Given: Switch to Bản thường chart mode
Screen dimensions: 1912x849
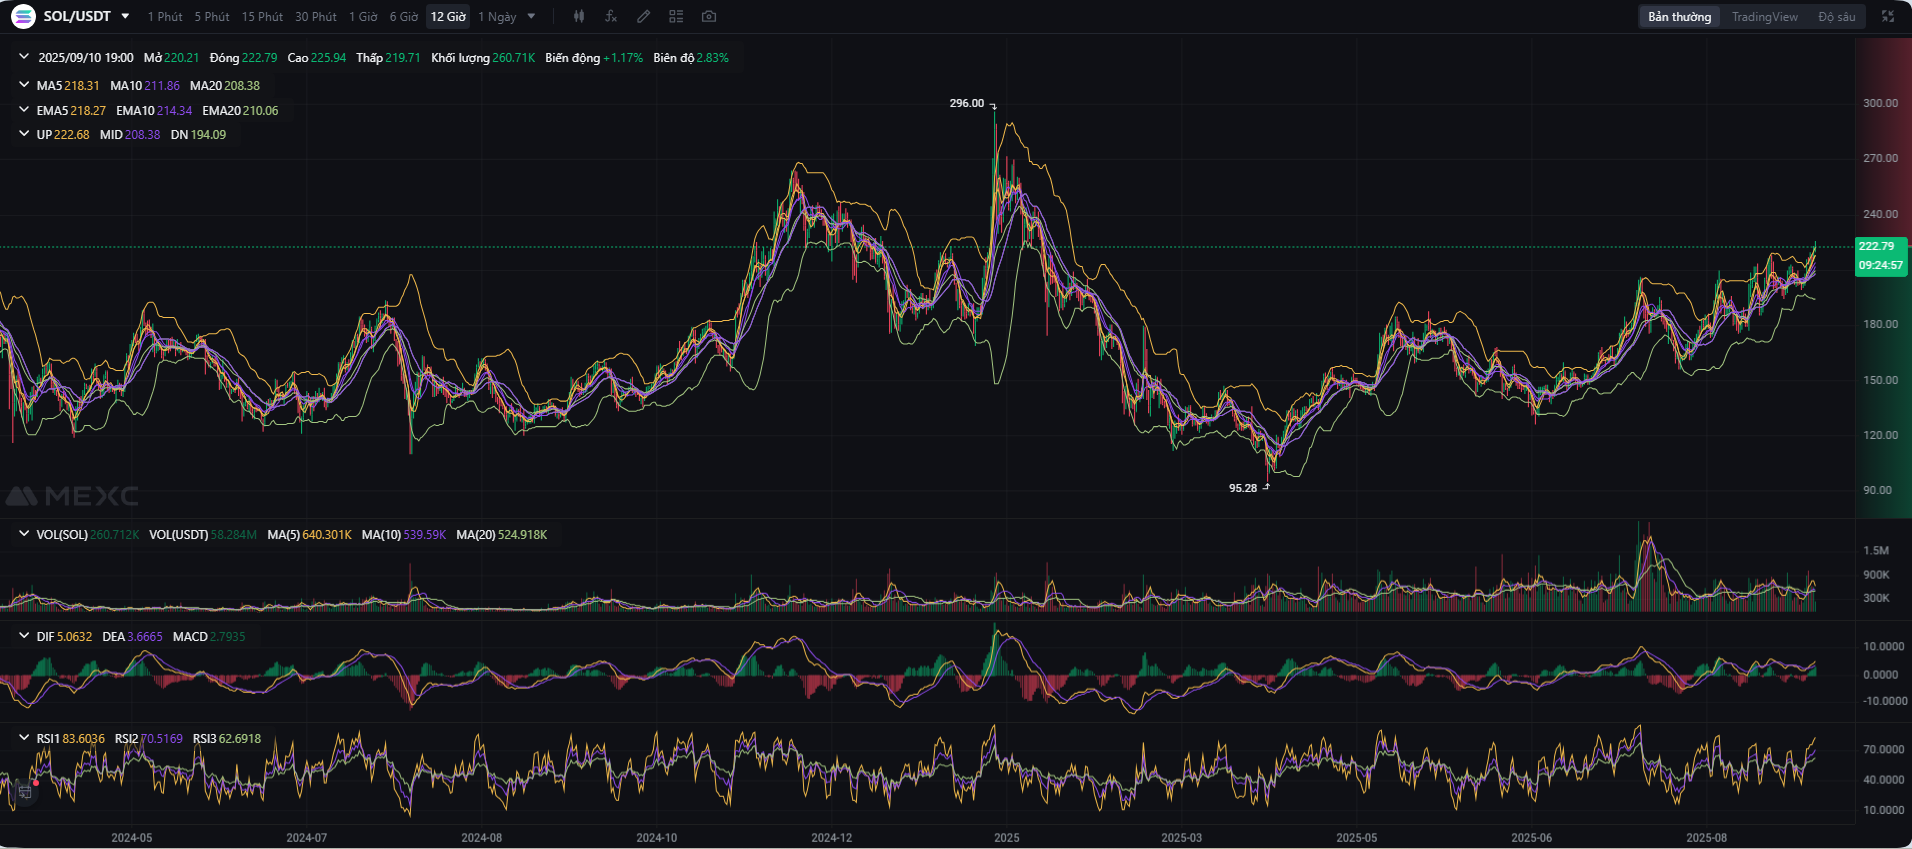Looking at the screenshot, I should pyautogui.click(x=1680, y=17).
